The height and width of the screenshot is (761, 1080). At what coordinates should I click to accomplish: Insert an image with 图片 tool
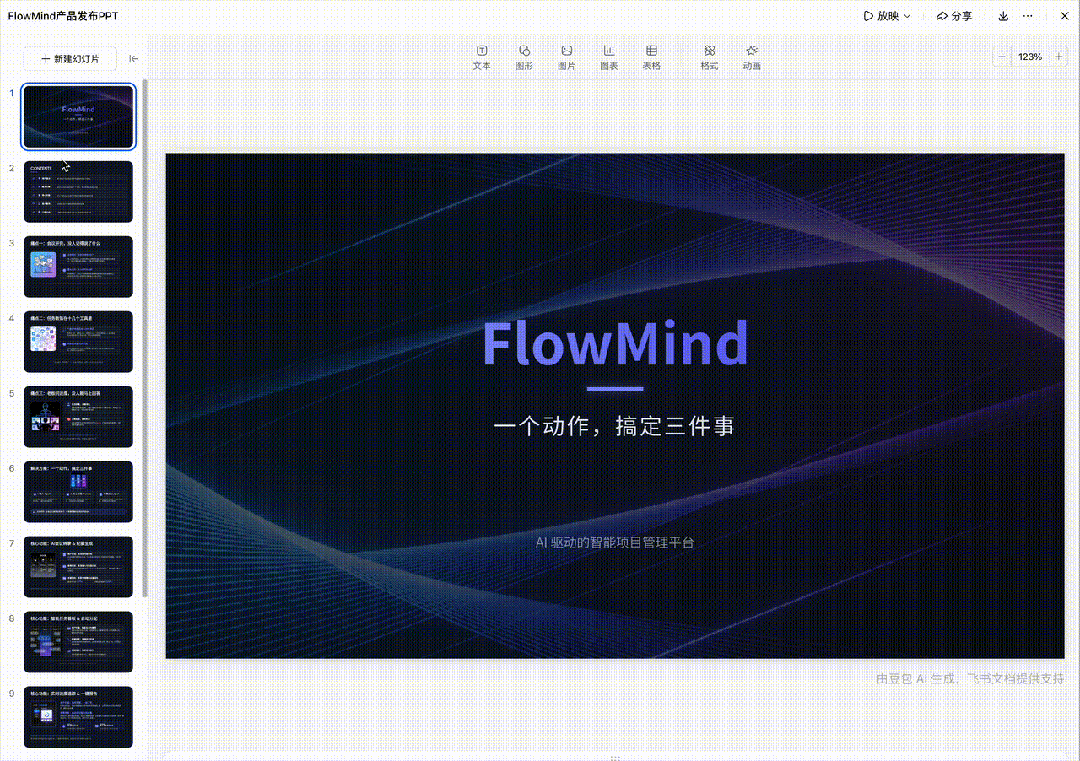tap(566, 57)
